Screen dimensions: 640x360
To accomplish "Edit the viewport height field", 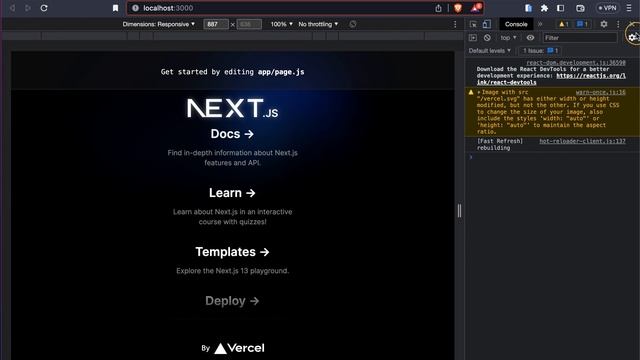I will coord(249,24).
